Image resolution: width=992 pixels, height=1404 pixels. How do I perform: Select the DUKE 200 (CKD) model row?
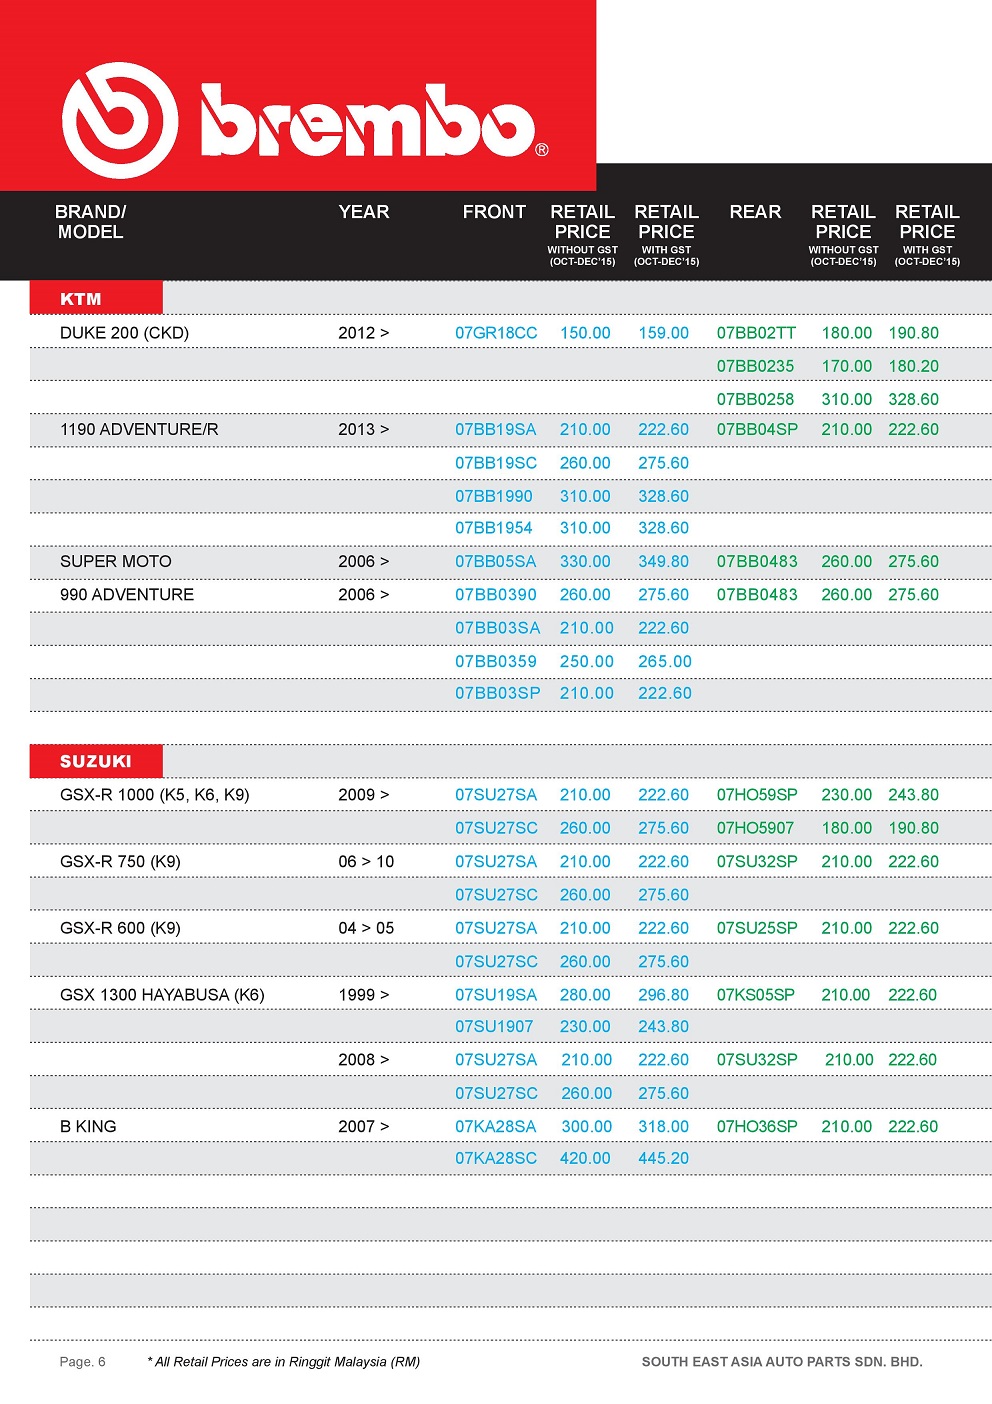click(124, 333)
